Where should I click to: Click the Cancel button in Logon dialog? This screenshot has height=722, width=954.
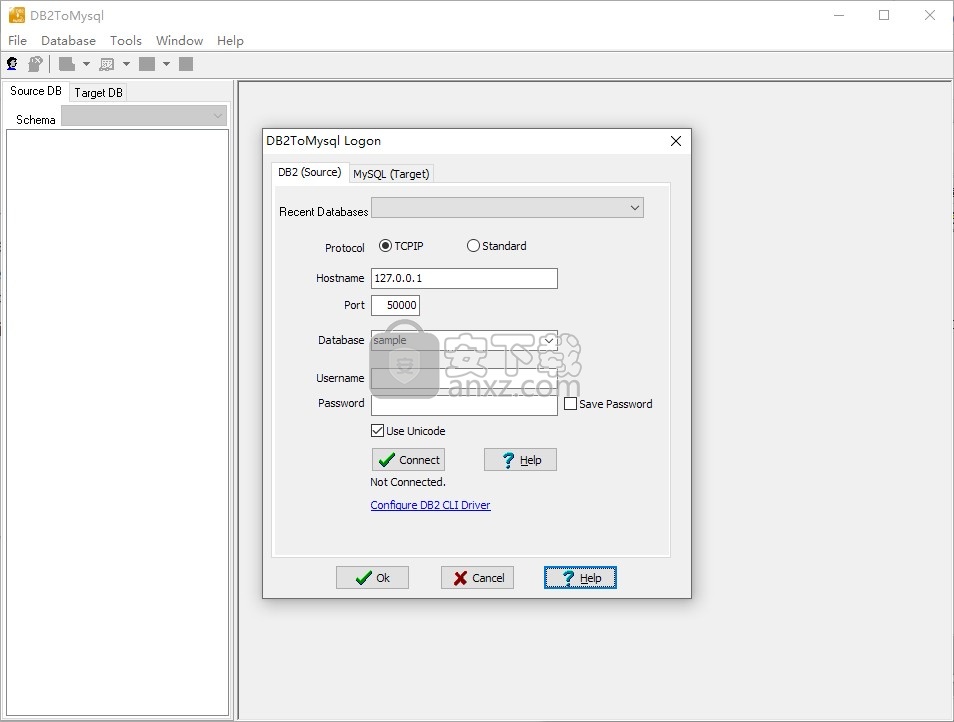point(478,578)
